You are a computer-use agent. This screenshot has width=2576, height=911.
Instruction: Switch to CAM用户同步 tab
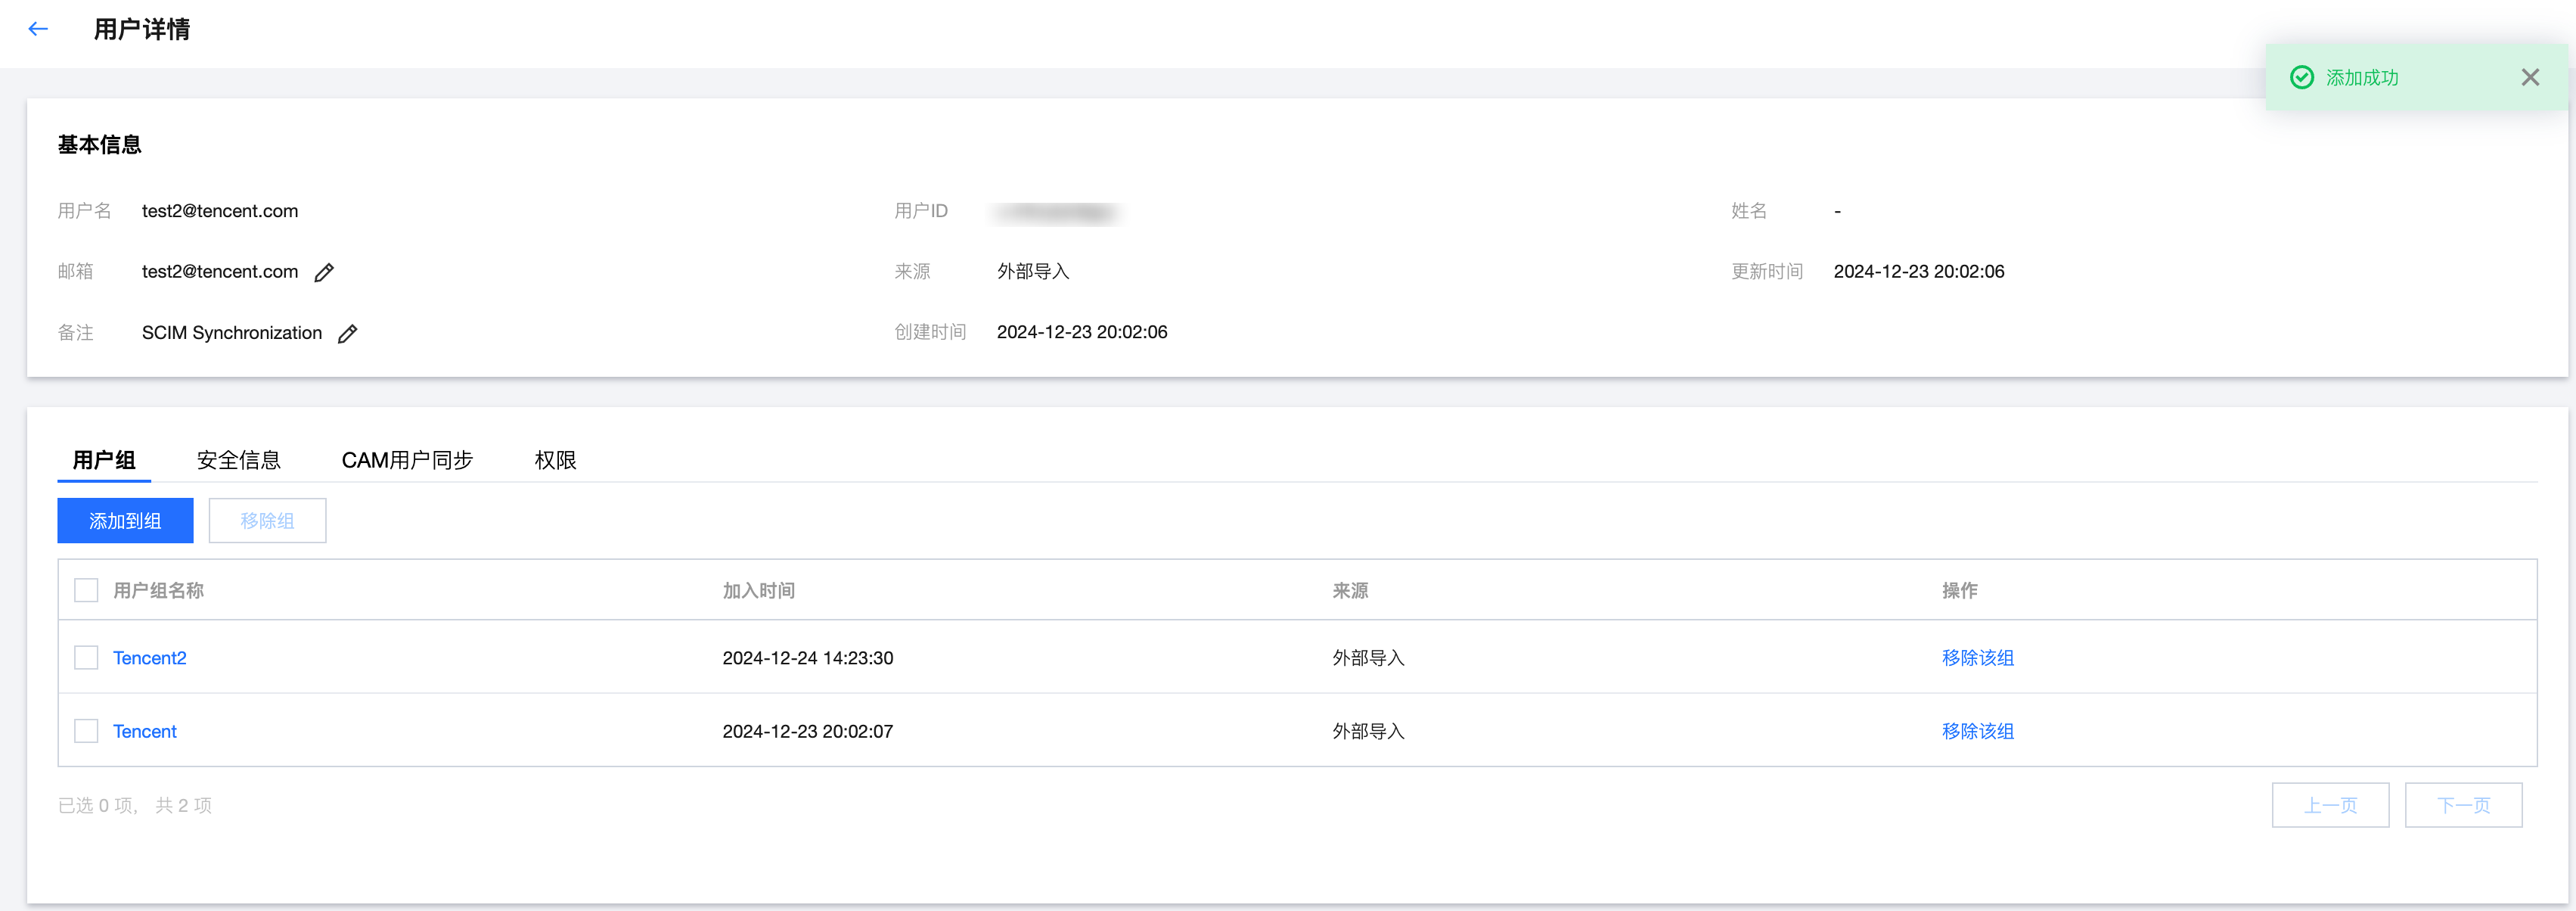point(407,460)
